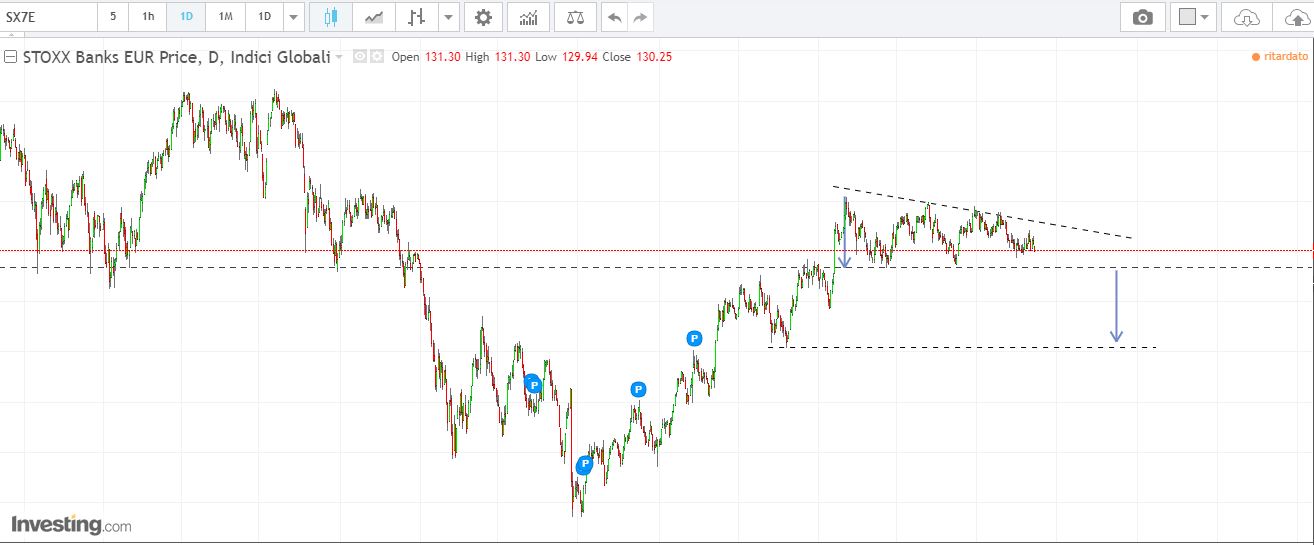Undo the last chart action
Viewport: 1314px width, 545px height.
(615, 17)
